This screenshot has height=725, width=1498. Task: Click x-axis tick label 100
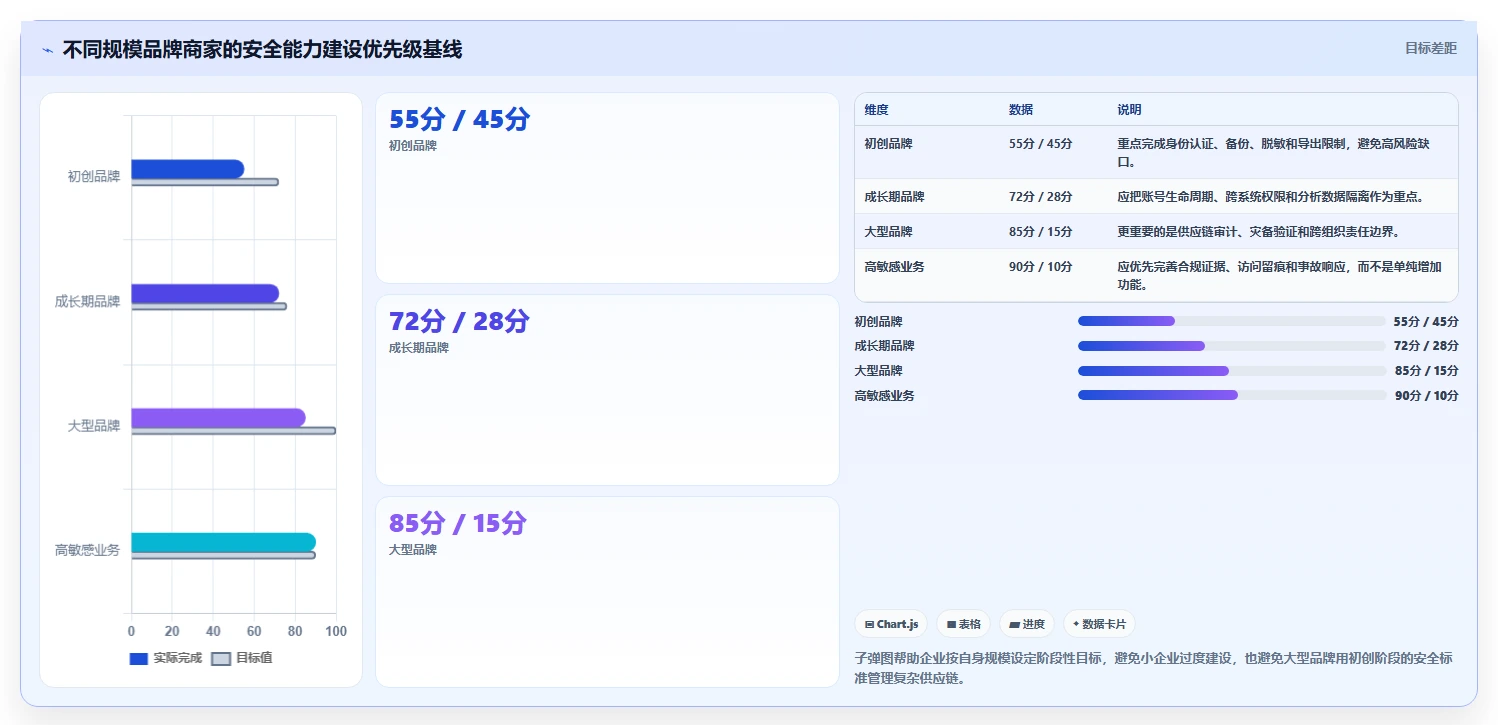[336, 632]
